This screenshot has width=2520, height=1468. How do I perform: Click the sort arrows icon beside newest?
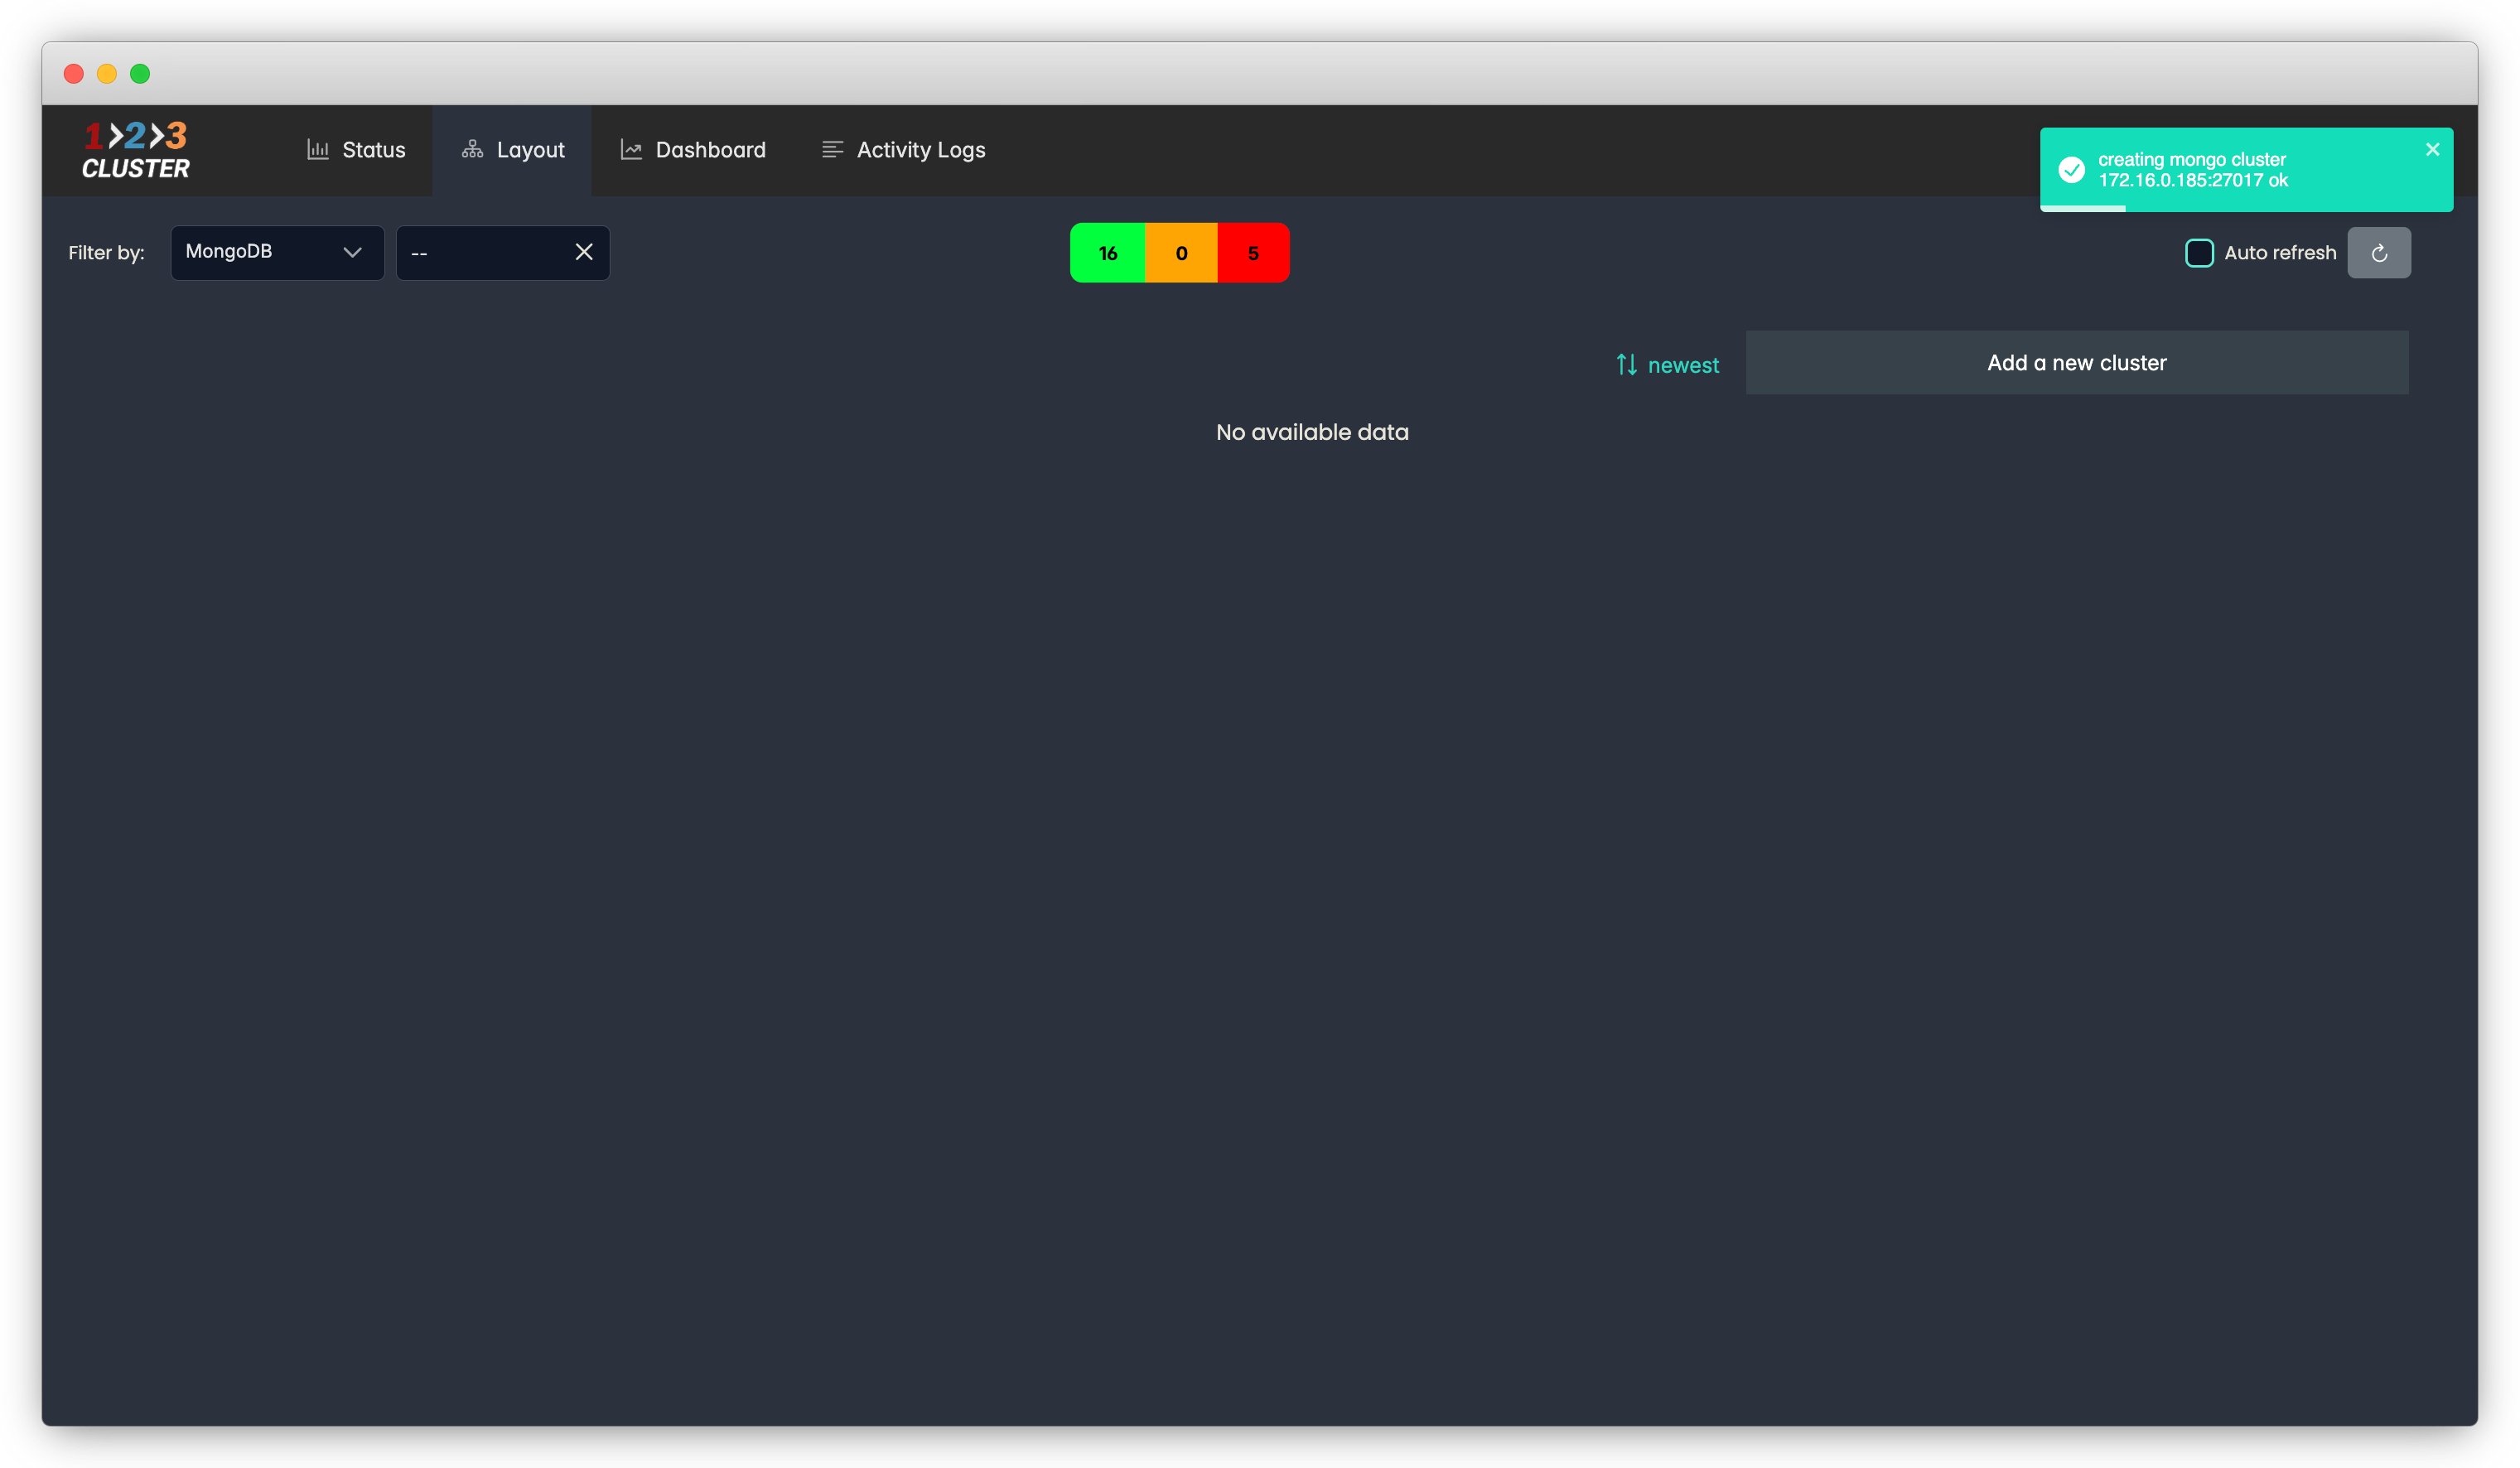(1627, 365)
